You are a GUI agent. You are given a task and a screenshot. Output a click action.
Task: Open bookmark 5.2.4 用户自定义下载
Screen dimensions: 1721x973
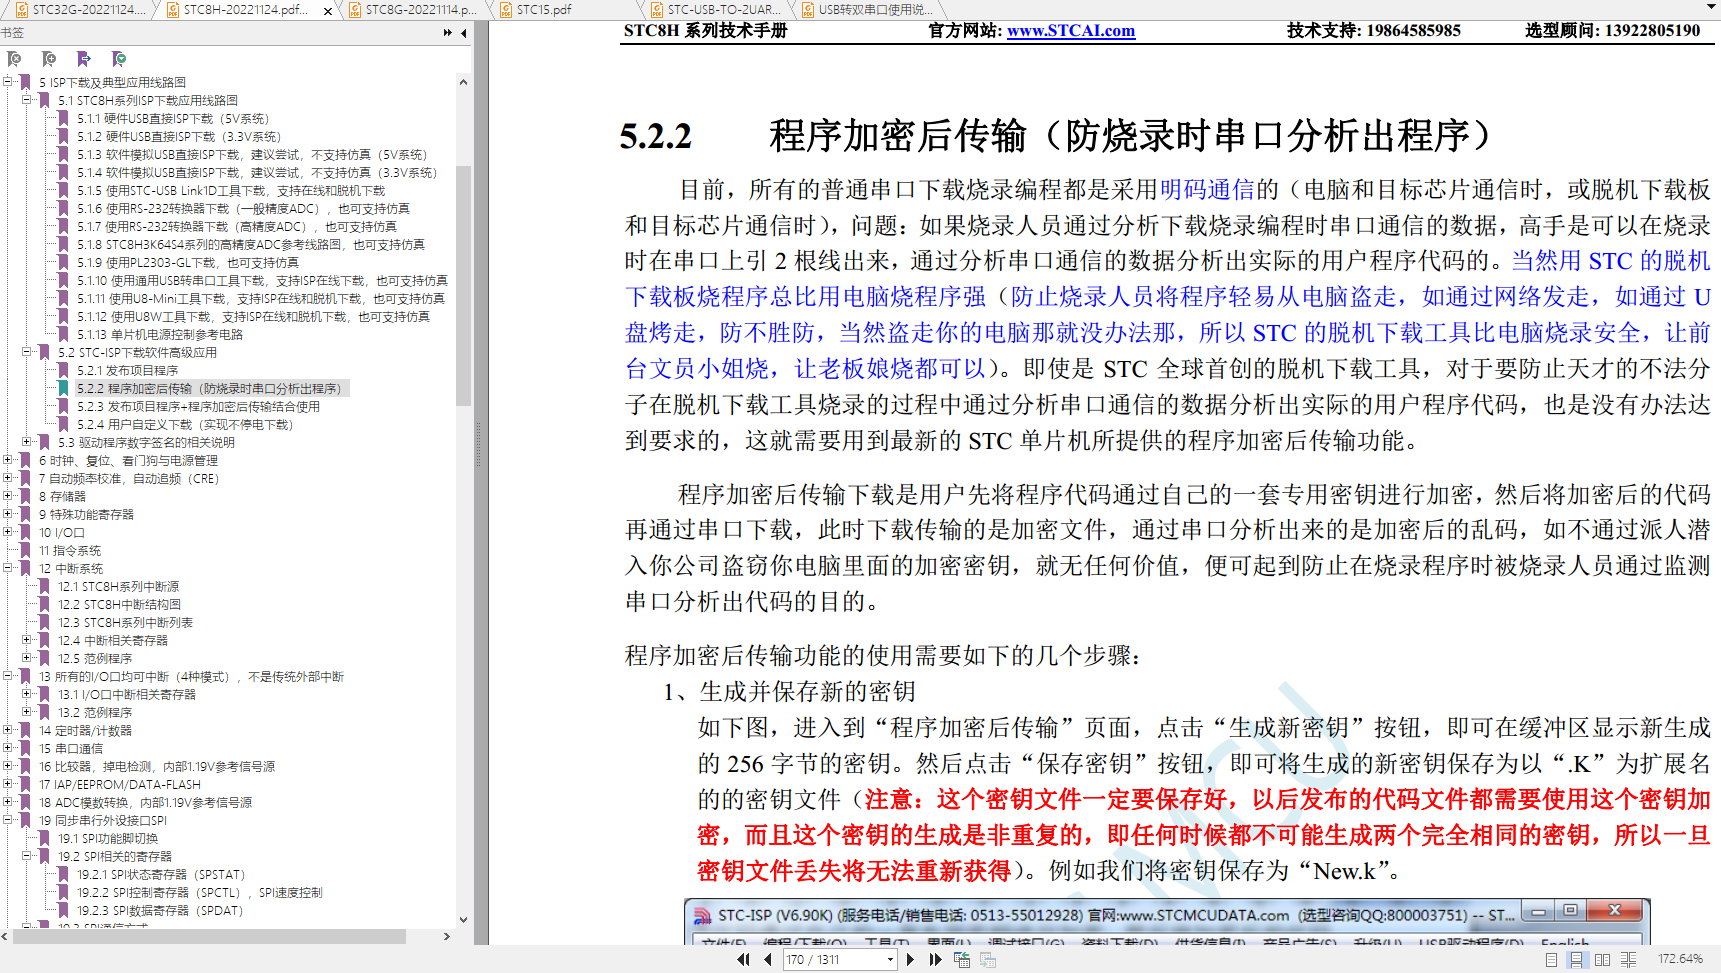tap(185, 424)
